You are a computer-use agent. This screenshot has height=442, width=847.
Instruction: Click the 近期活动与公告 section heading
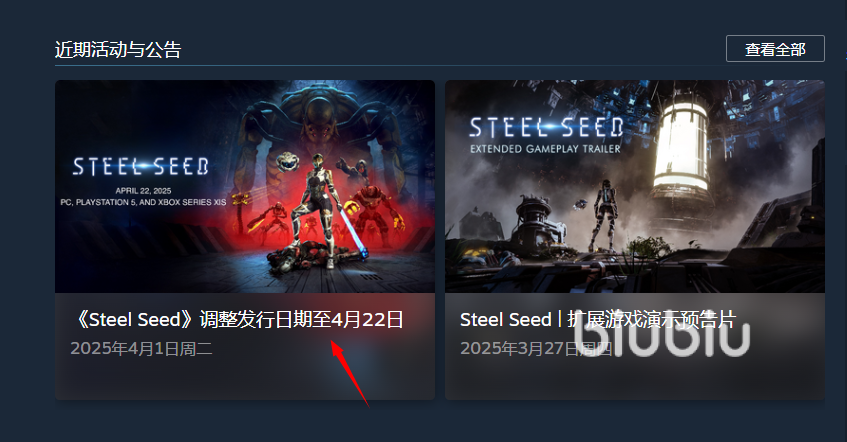click(118, 49)
